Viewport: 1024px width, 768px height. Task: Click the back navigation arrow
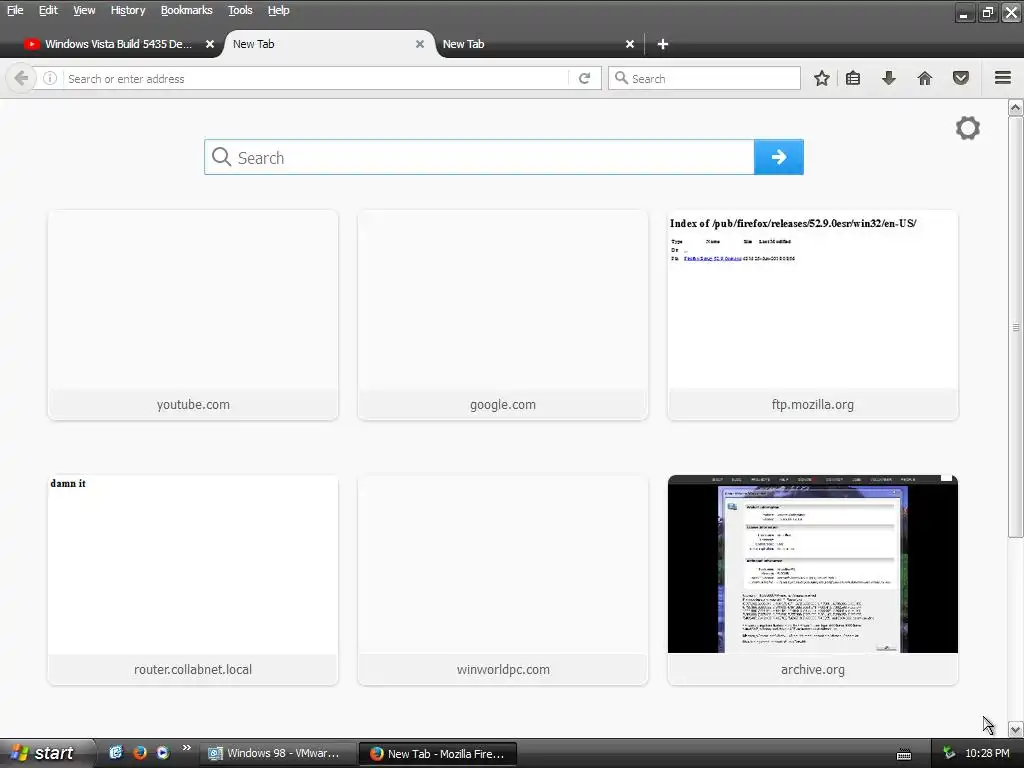(x=21, y=78)
